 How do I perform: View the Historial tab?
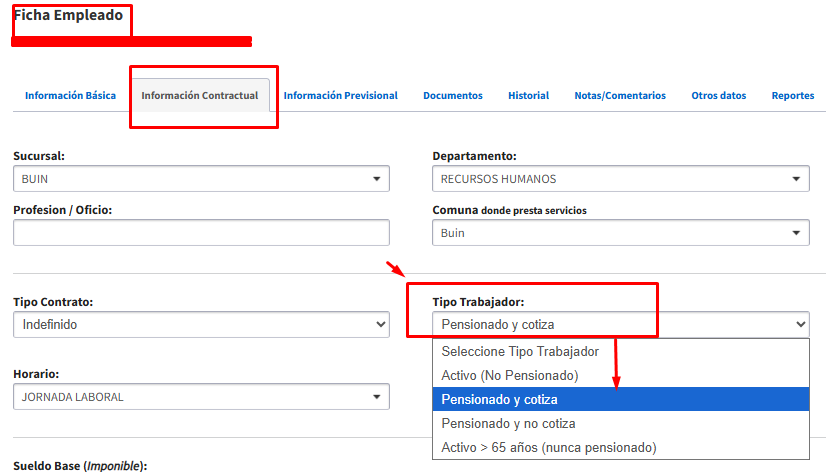pyautogui.click(x=528, y=96)
